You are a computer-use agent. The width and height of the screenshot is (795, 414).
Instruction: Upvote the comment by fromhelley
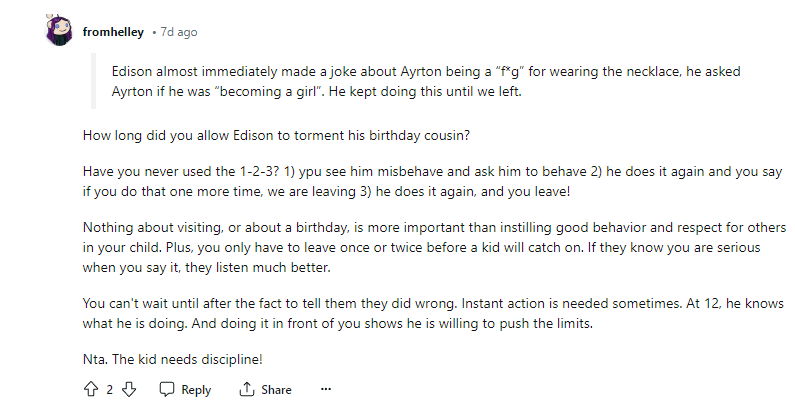click(90, 390)
